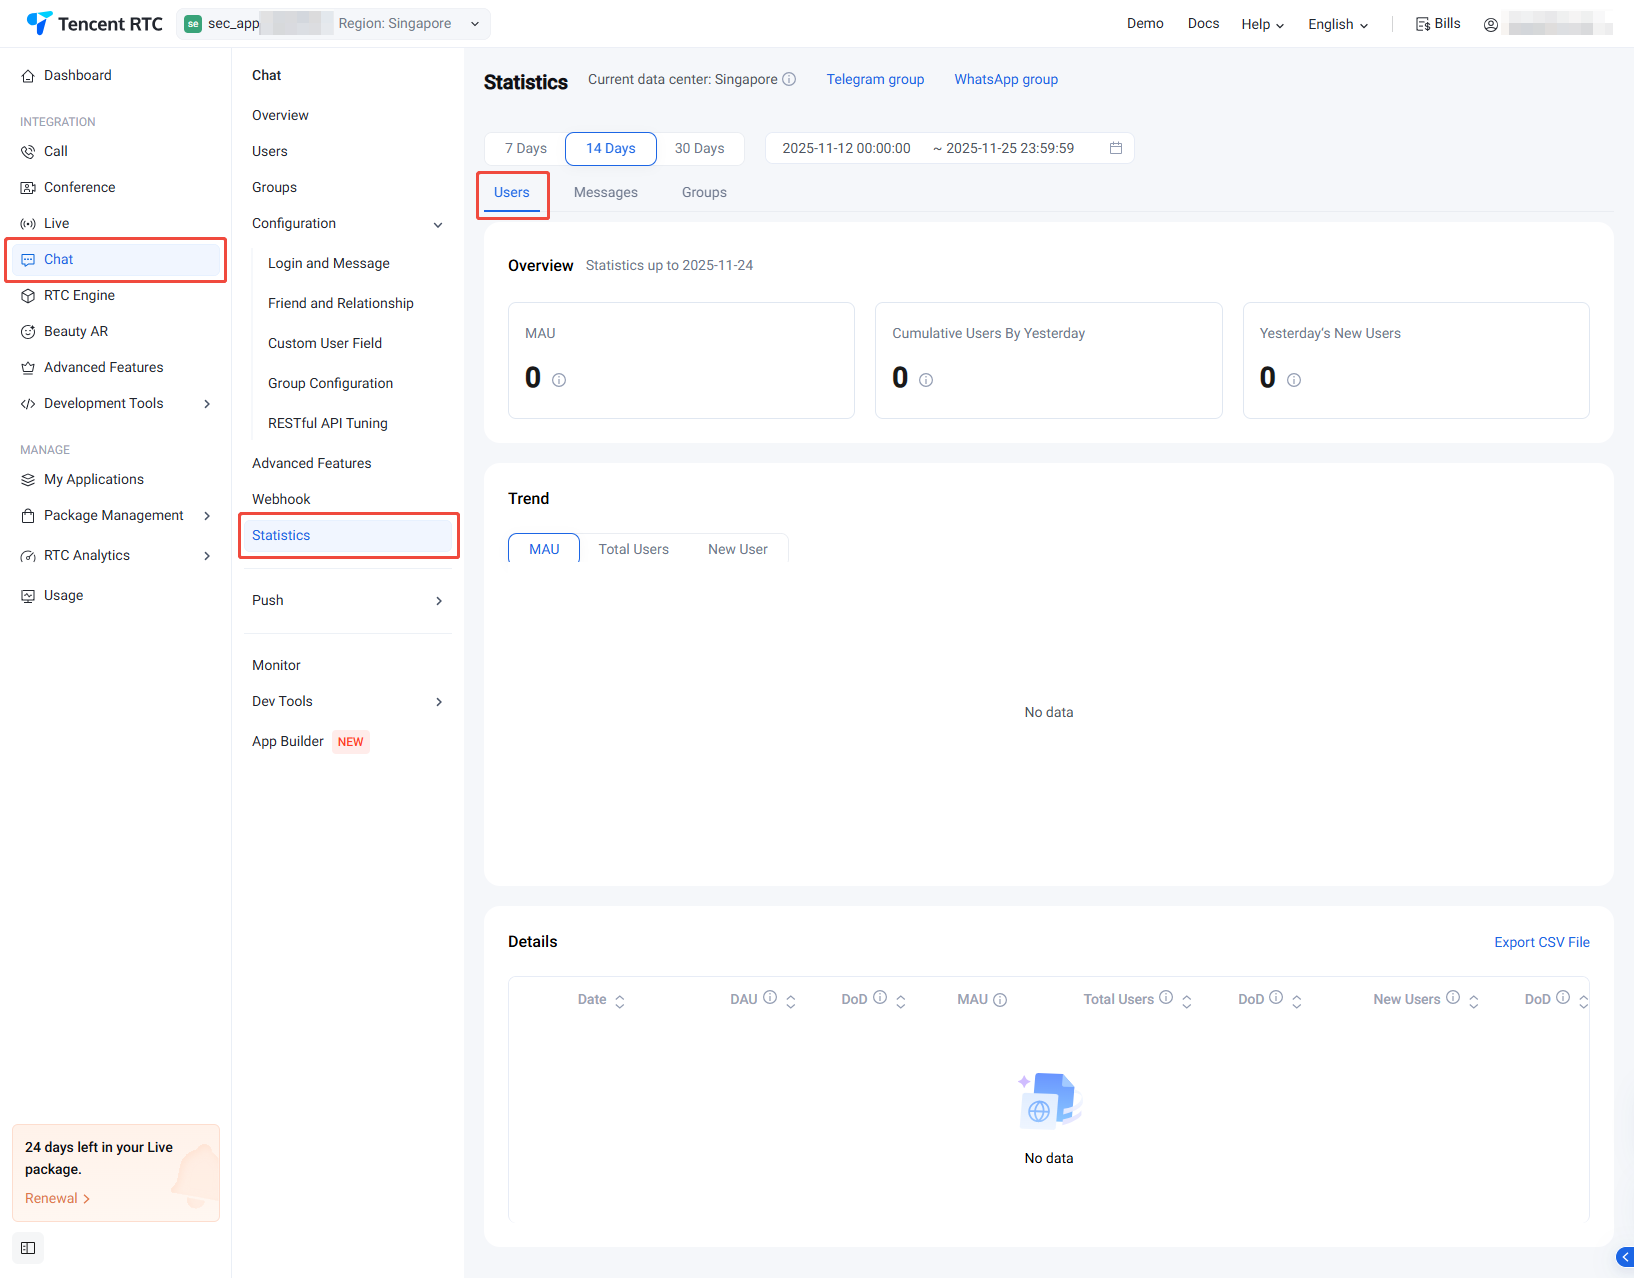Open the Telegram group link
Screen dimensions: 1634x1278
(875, 79)
